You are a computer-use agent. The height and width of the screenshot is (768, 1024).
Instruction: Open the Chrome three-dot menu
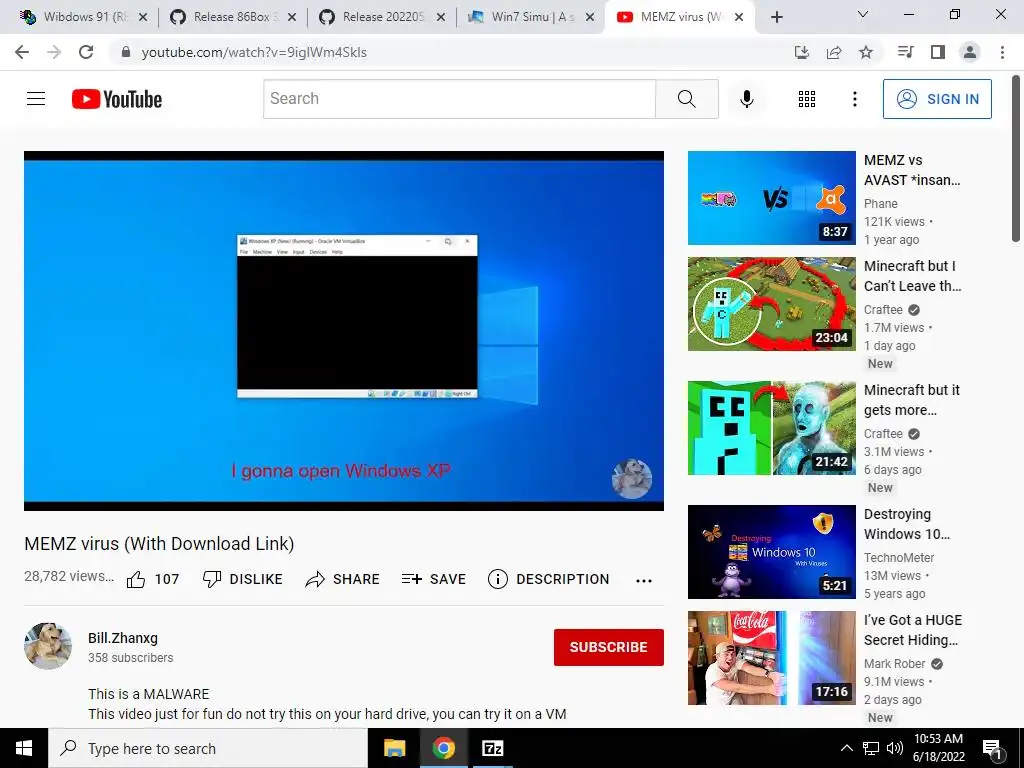tap(1002, 52)
